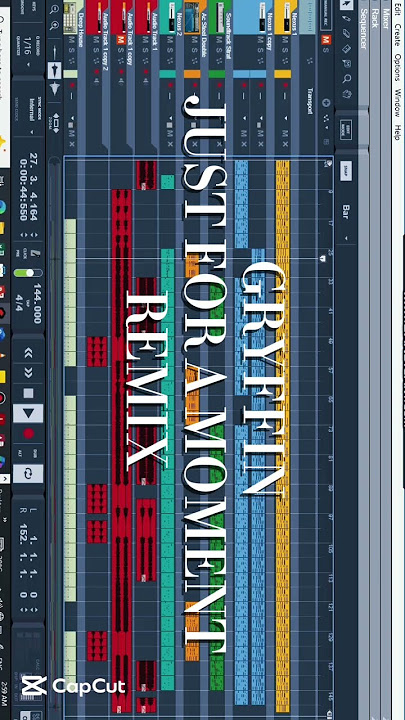
Task: Start recording with red Record button
Action: coord(28,433)
